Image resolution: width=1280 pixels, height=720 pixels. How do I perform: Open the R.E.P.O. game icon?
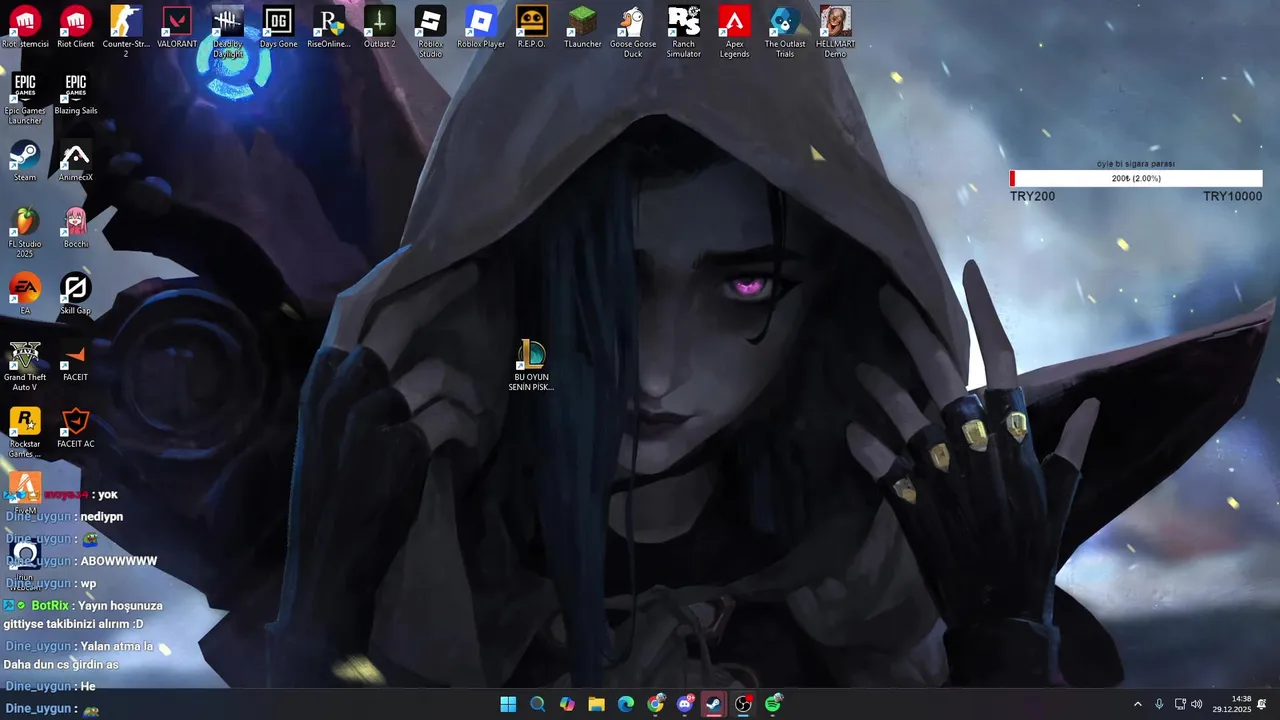click(x=531, y=27)
